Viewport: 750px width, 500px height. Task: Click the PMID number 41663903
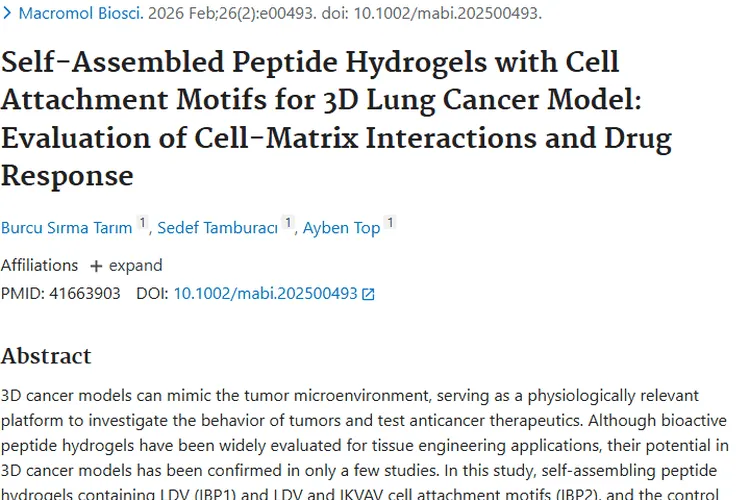(x=84, y=294)
